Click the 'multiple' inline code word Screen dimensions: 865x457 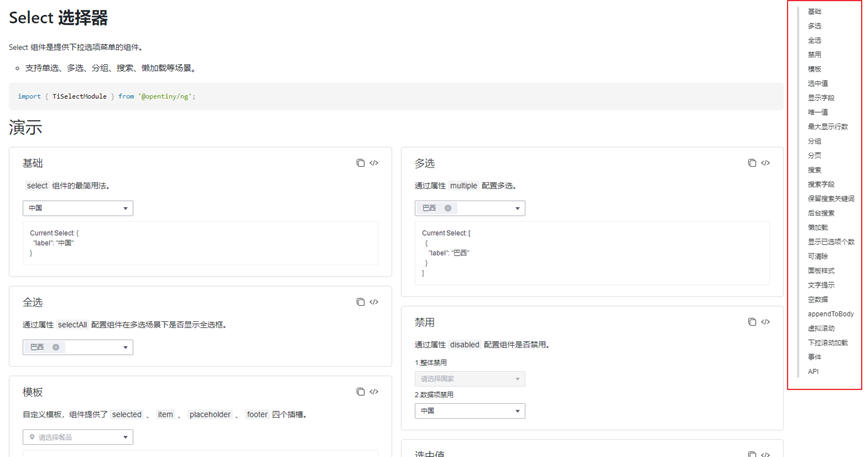(x=463, y=186)
